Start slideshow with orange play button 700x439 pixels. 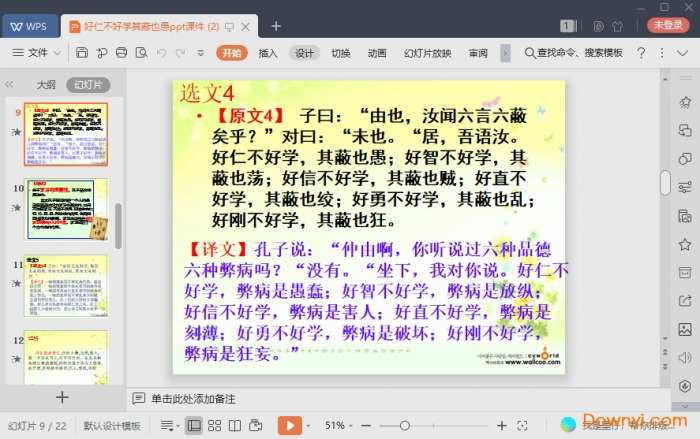[287, 426]
